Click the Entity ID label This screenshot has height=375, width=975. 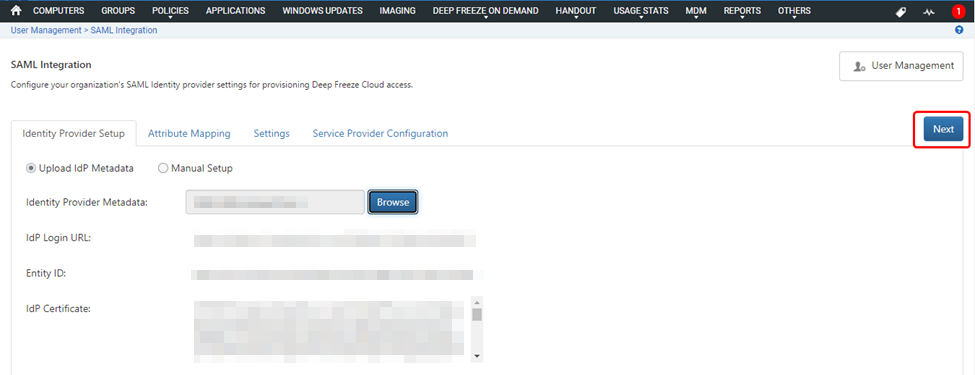click(x=46, y=273)
